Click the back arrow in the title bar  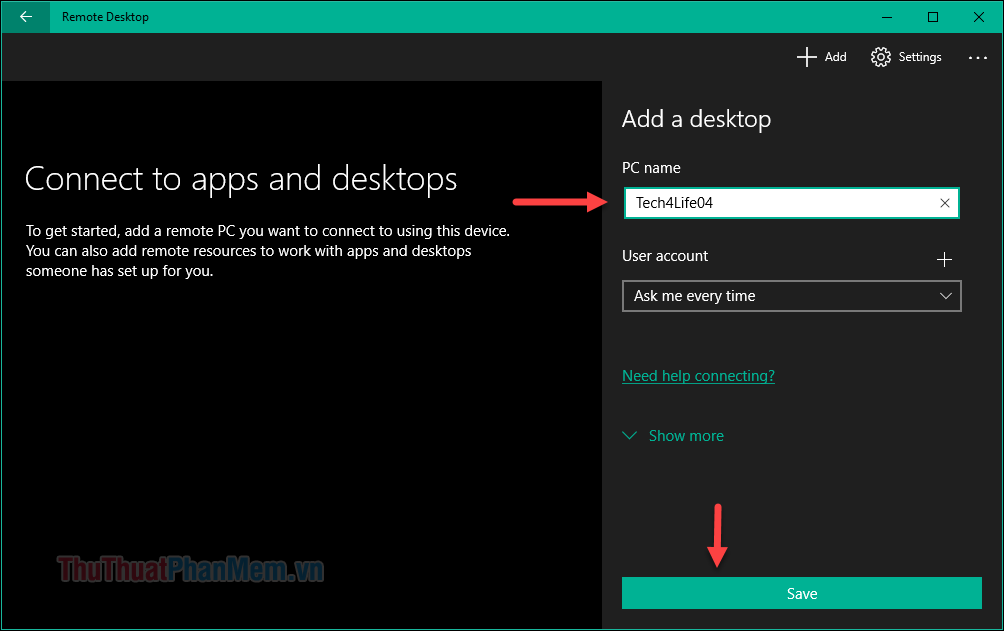25,17
